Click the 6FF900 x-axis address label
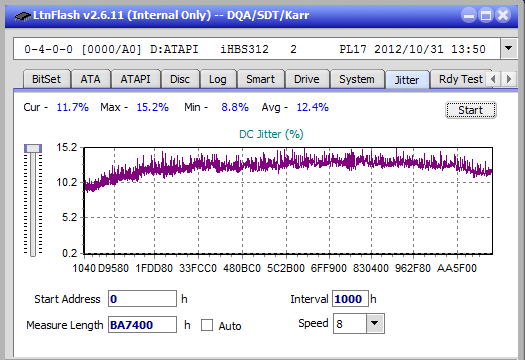Image resolution: width=525 pixels, height=360 pixels. click(328, 268)
